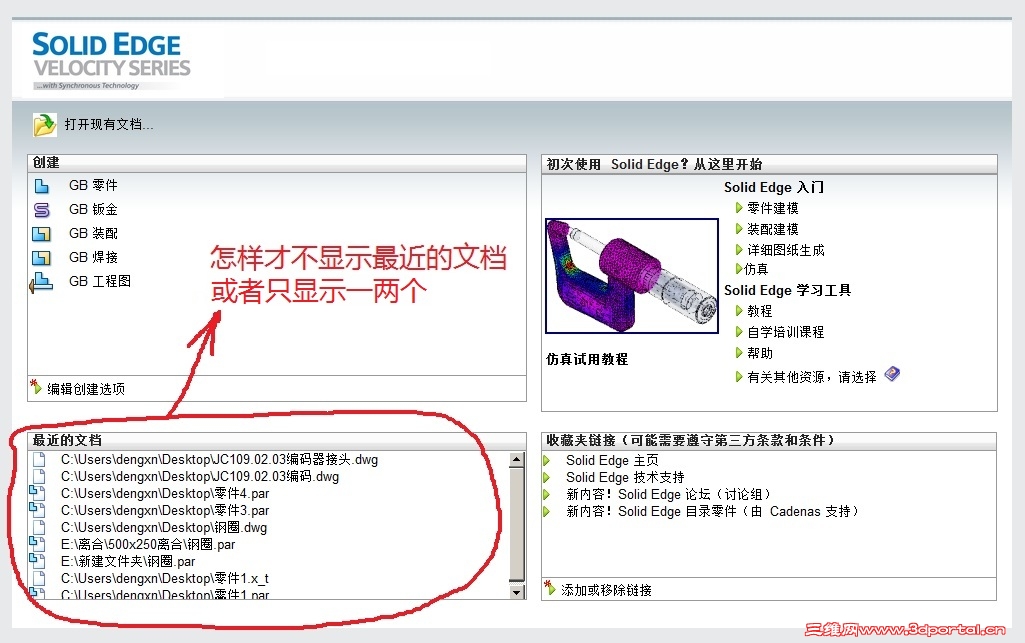Click the 添加或移除链接 star arrow icon
The height and width of the screenshot is (643, 1025).
(x=550, y=588)
